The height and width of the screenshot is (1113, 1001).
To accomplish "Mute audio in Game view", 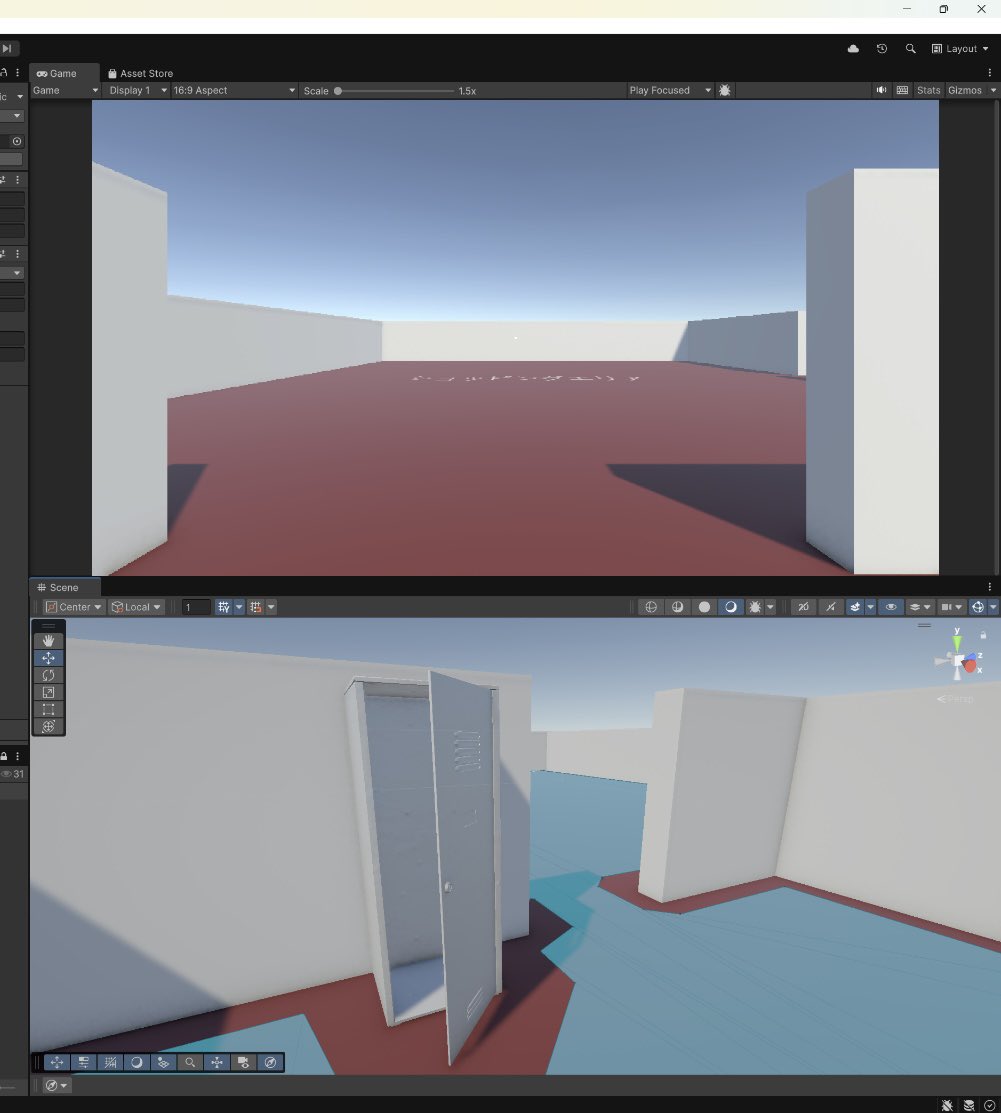I will tap(881, 90).
